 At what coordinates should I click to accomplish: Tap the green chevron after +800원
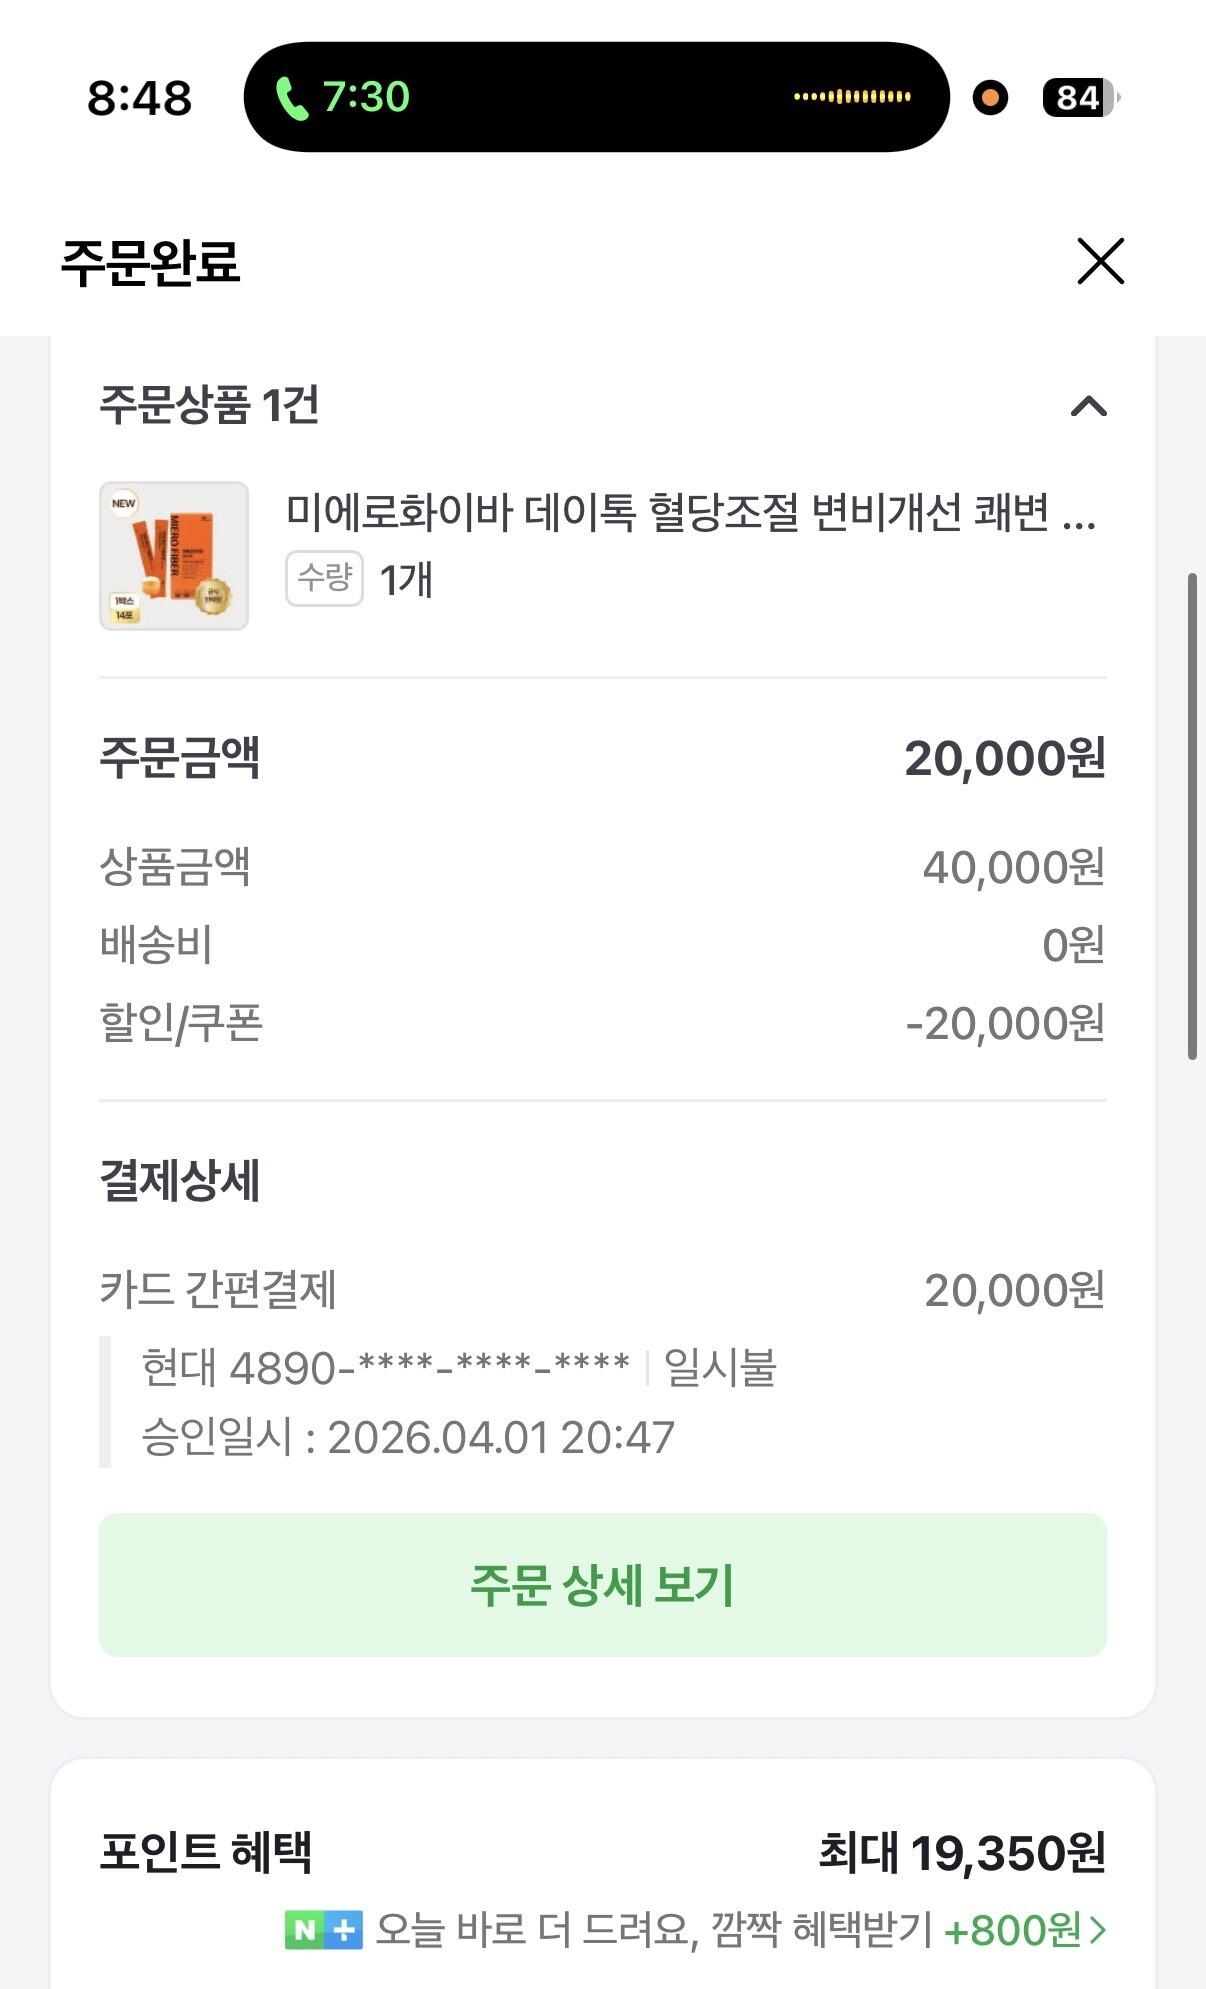pos(1098,1930)
